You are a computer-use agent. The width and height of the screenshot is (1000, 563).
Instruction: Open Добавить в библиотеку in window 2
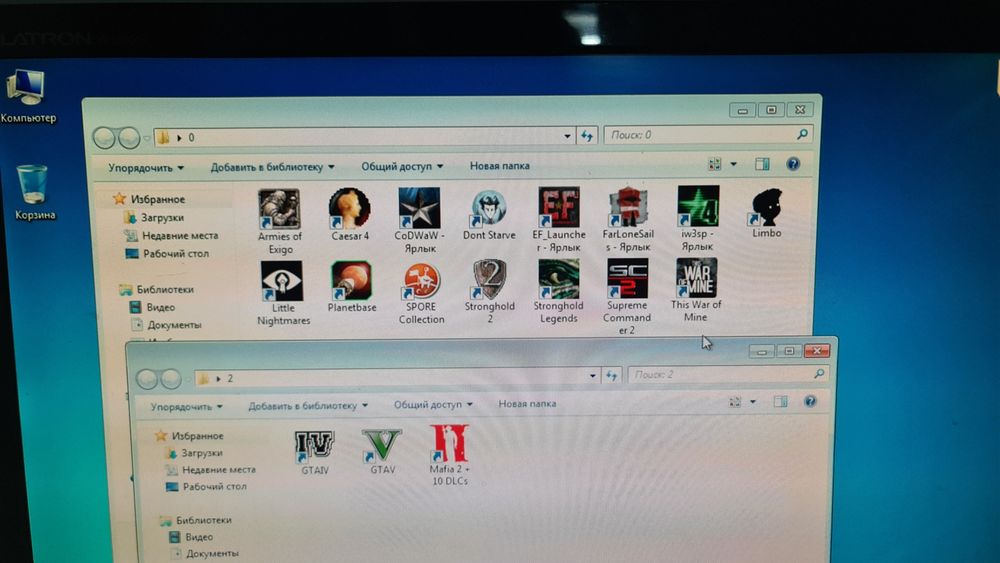tap(308, 405)
